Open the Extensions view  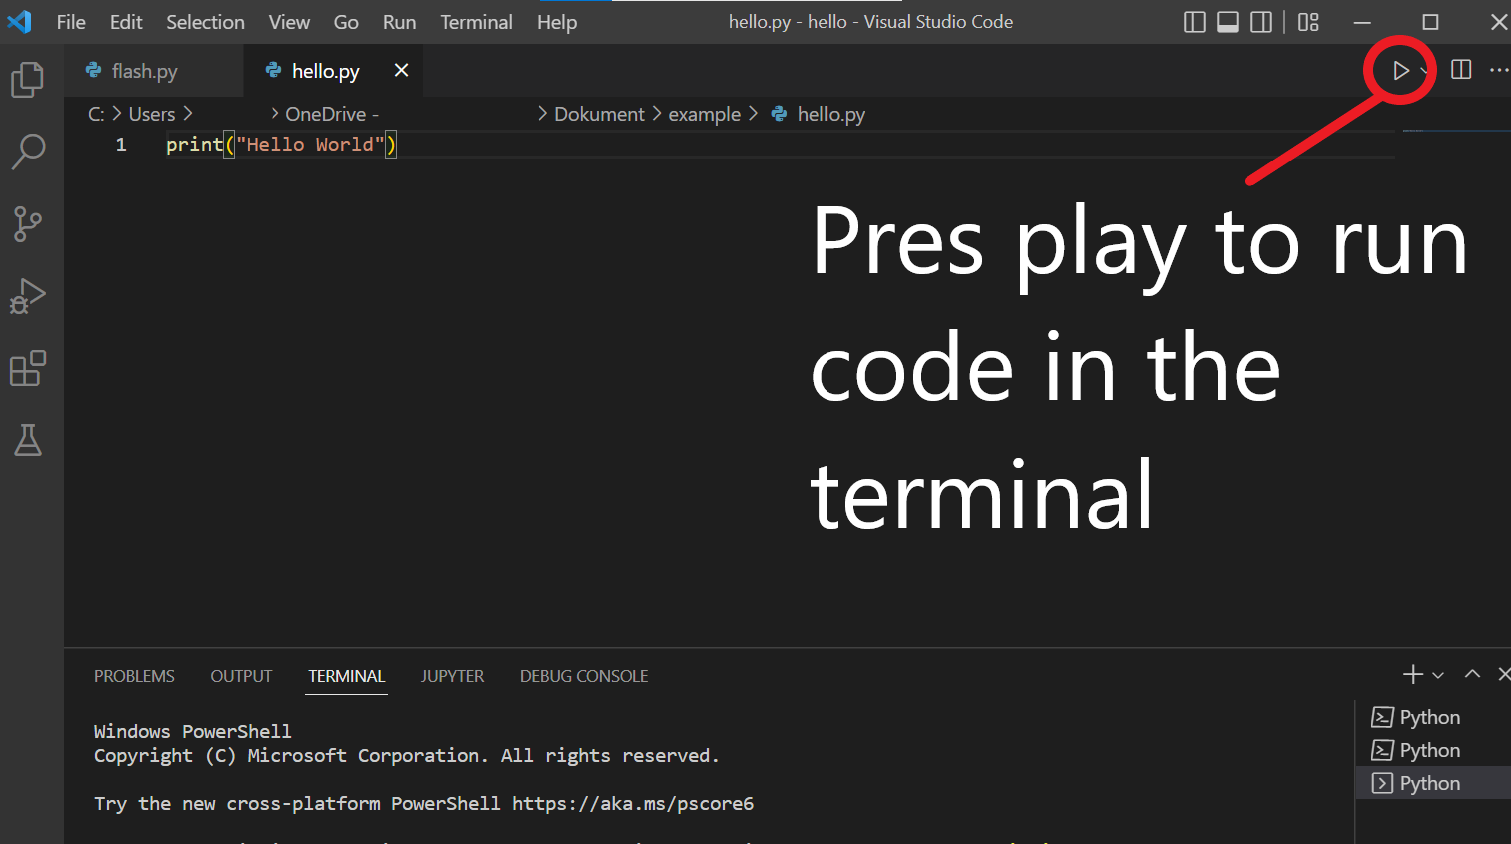coord(28,368)
